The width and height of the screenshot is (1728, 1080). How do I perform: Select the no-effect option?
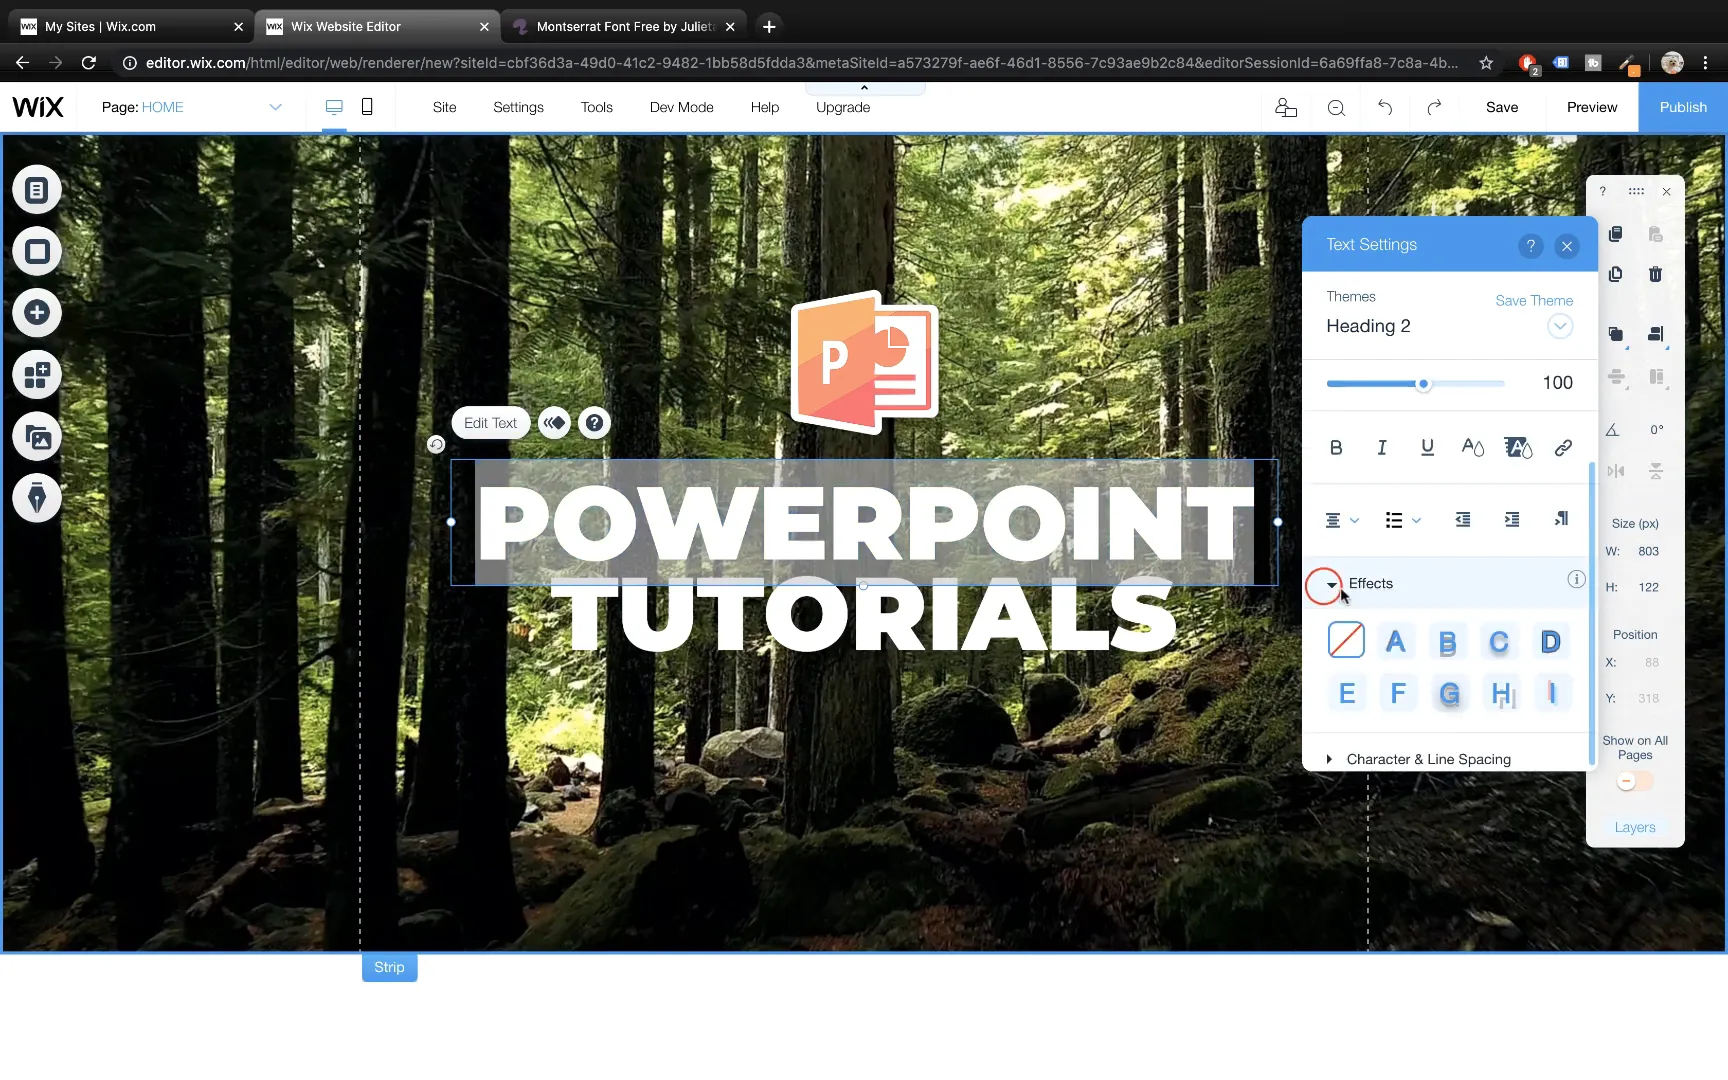pyautogui.click(x=1346, y=640)
